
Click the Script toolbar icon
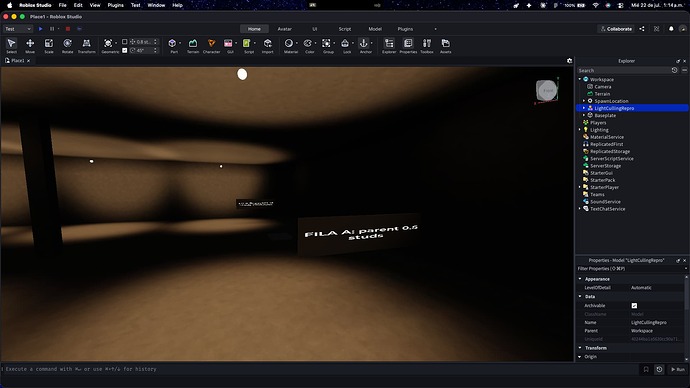click(x=246, y=43)
